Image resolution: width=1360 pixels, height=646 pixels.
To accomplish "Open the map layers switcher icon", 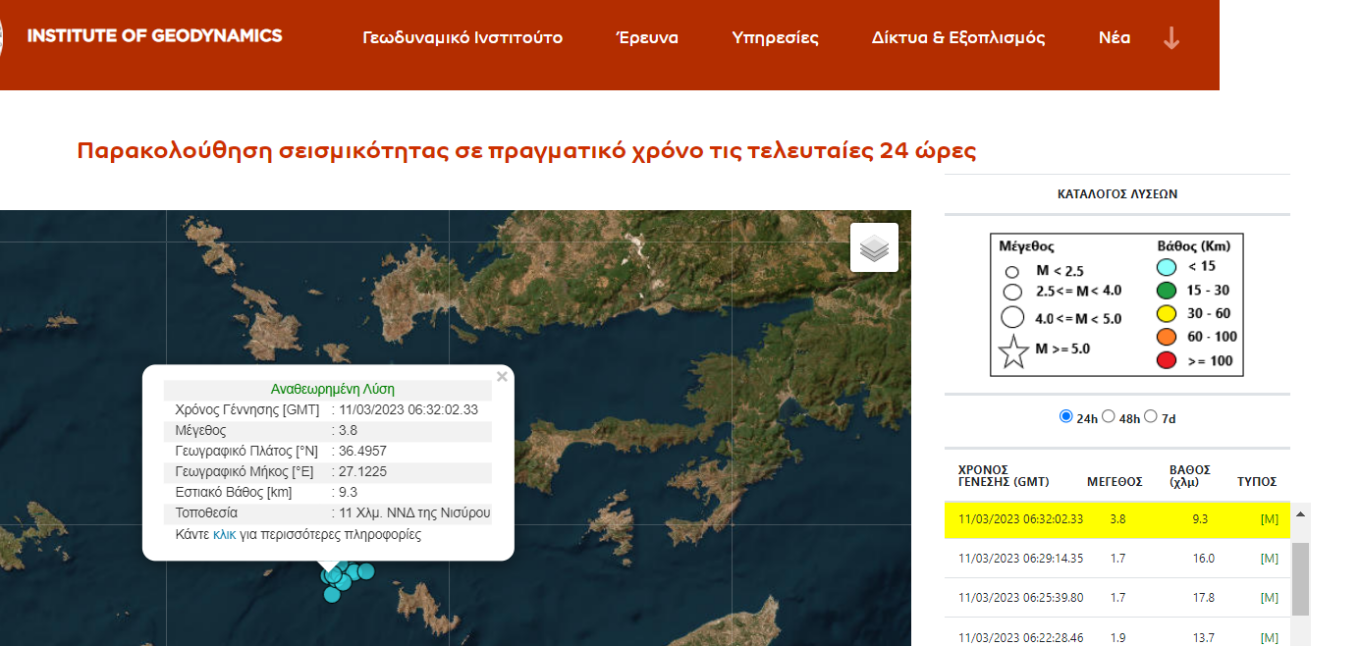I will (x=874, y=248).
